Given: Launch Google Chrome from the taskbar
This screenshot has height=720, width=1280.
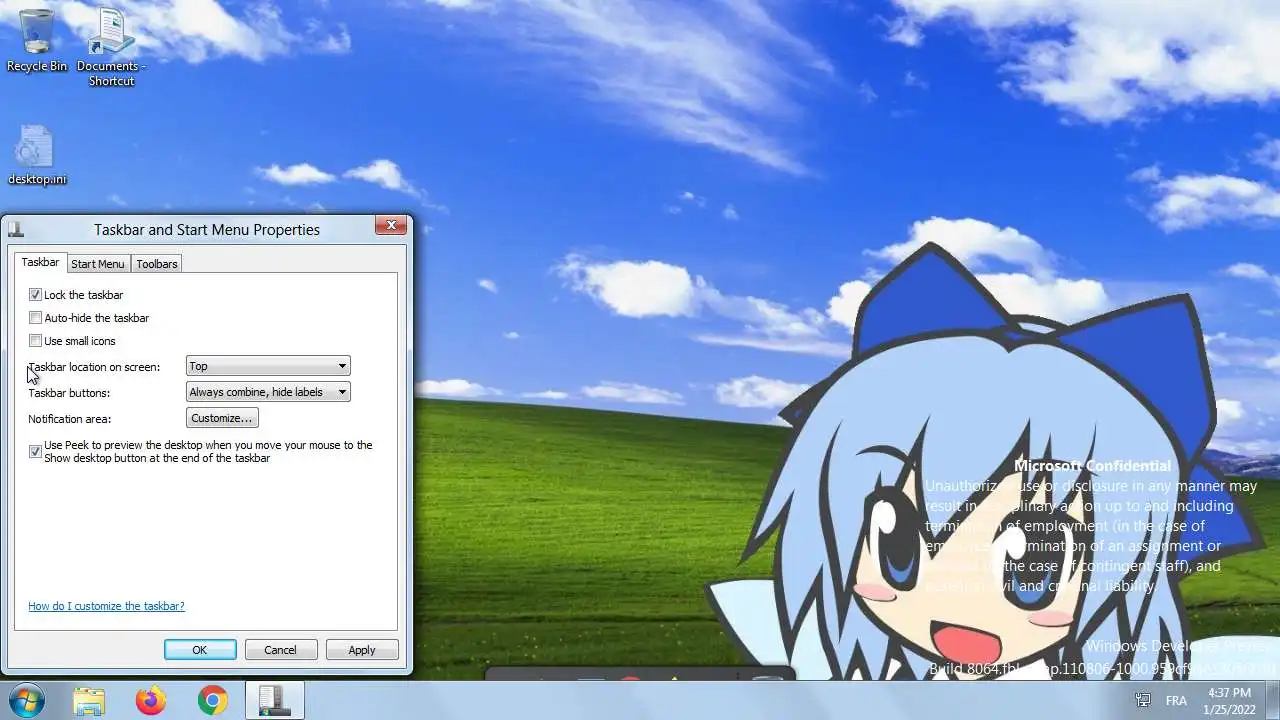Looking at the screenshot, I should click(212, 700).
